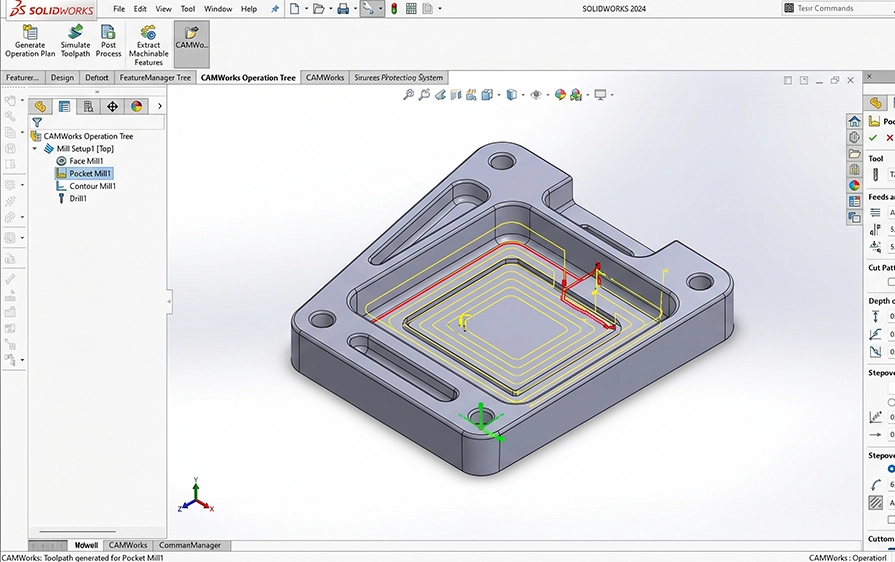The width and height of the screenshot is (895, 562).
Task: Open Print dropdown arrow
Action: [x=355, y=9]
